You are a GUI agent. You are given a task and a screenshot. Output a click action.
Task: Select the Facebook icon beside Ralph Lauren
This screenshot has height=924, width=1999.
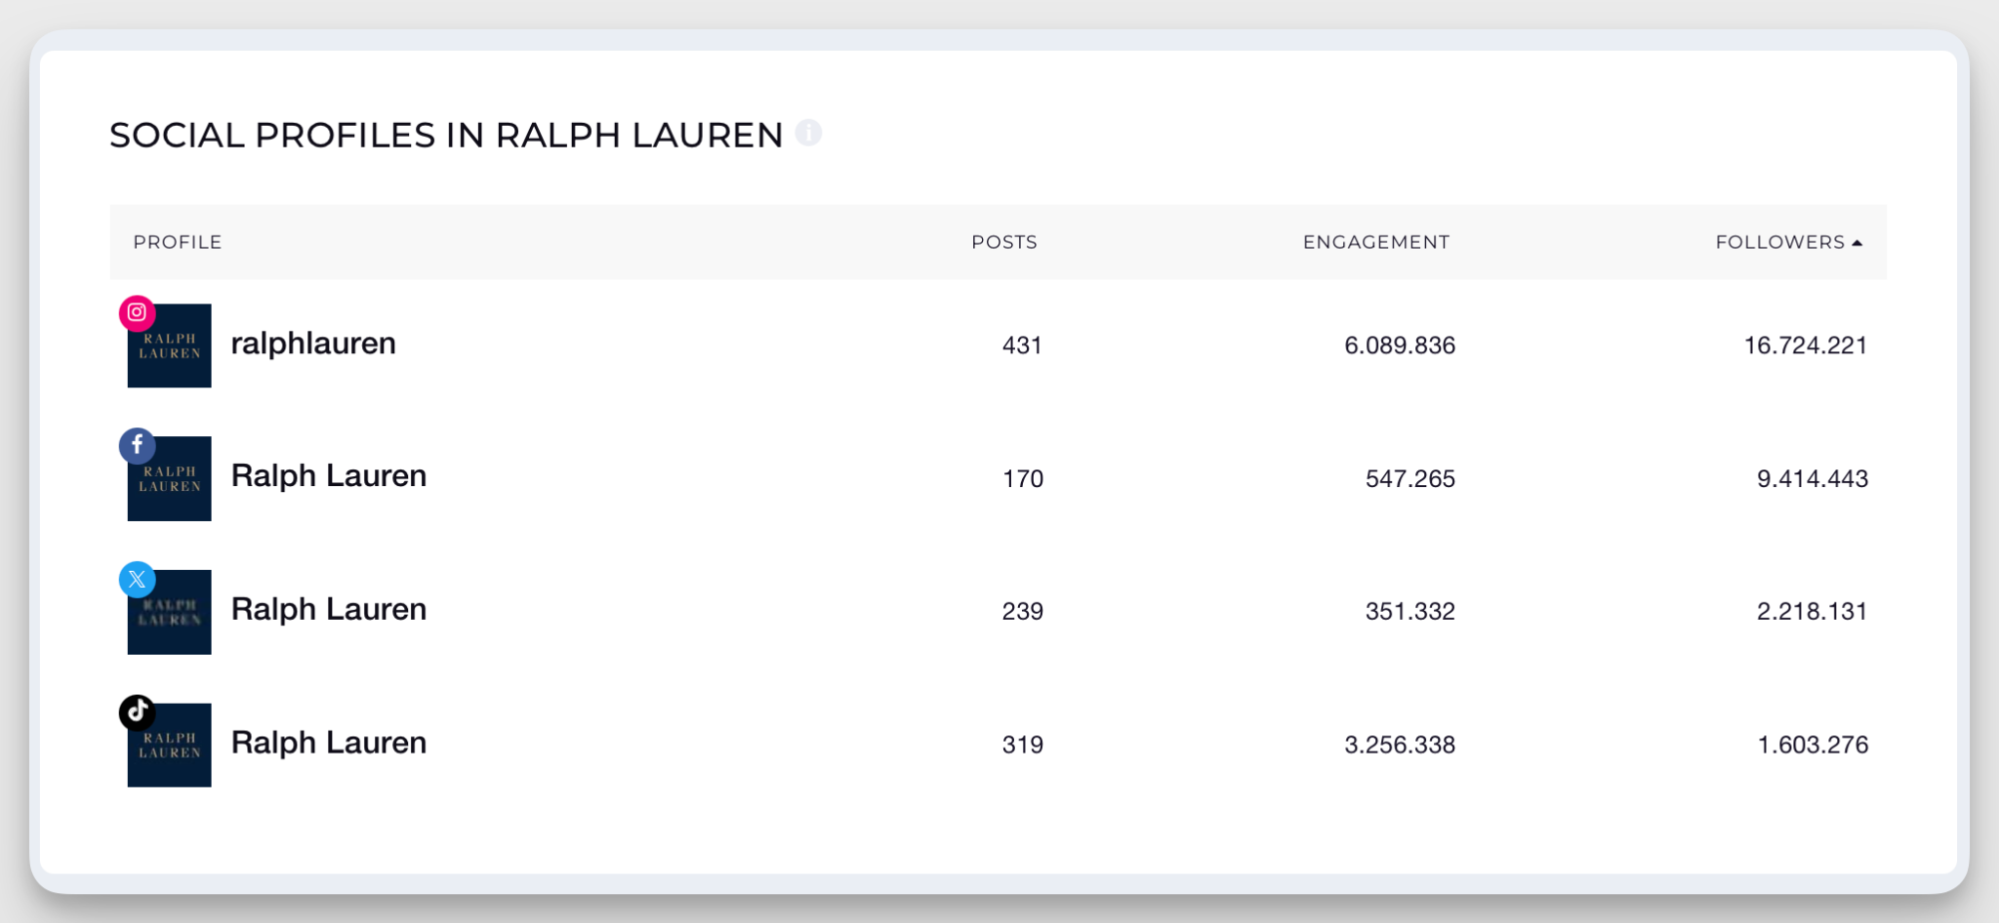136,445
